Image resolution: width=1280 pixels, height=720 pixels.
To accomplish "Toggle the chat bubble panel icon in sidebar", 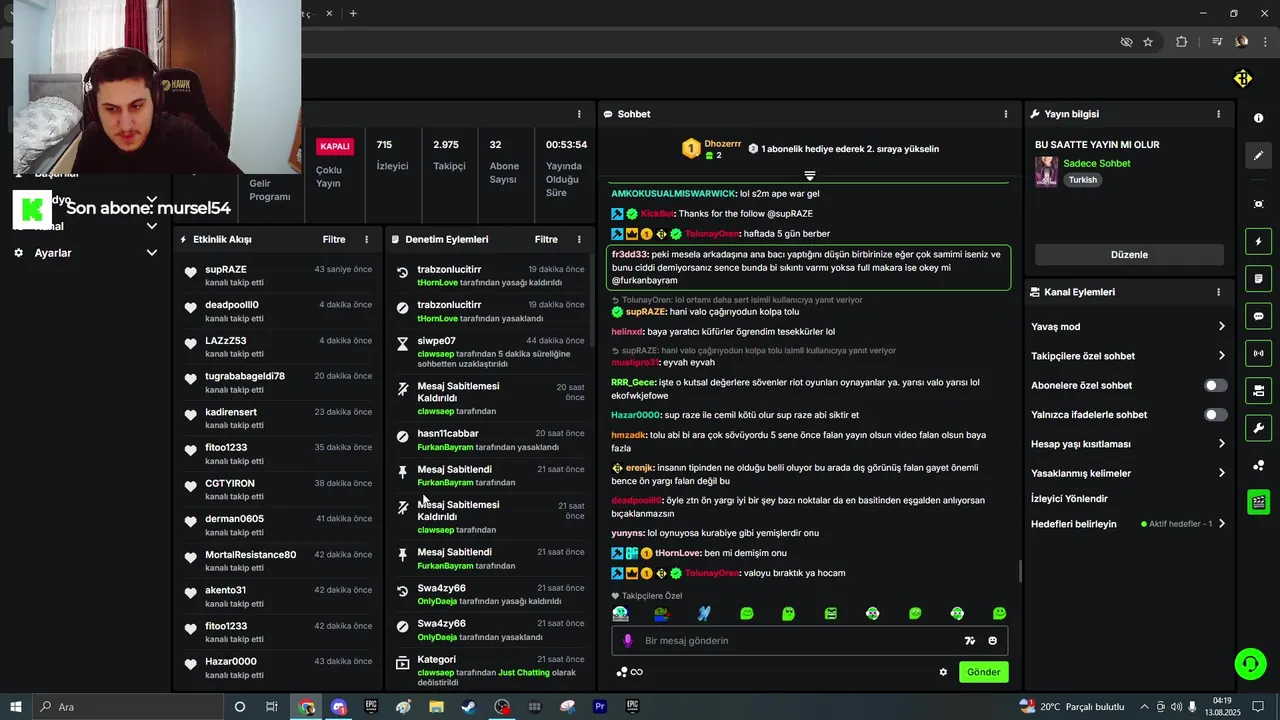I will (x=1258, y=316).
